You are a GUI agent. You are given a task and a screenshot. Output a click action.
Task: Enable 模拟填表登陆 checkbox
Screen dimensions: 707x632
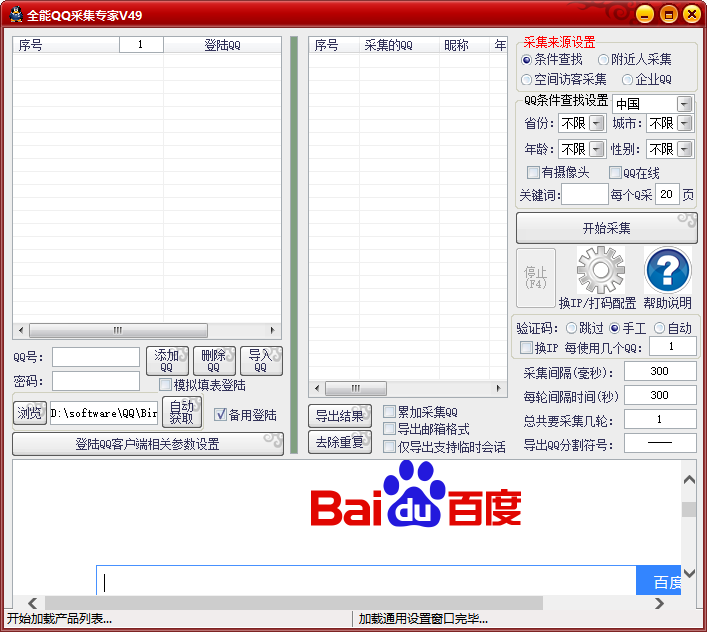[x=165, y=385]
